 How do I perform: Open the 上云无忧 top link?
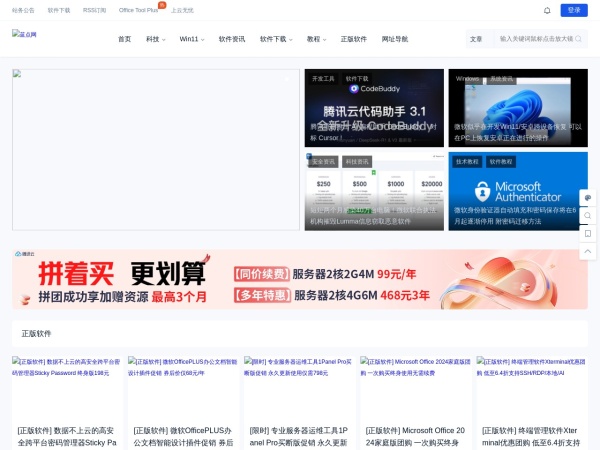(x=182, y=10)
